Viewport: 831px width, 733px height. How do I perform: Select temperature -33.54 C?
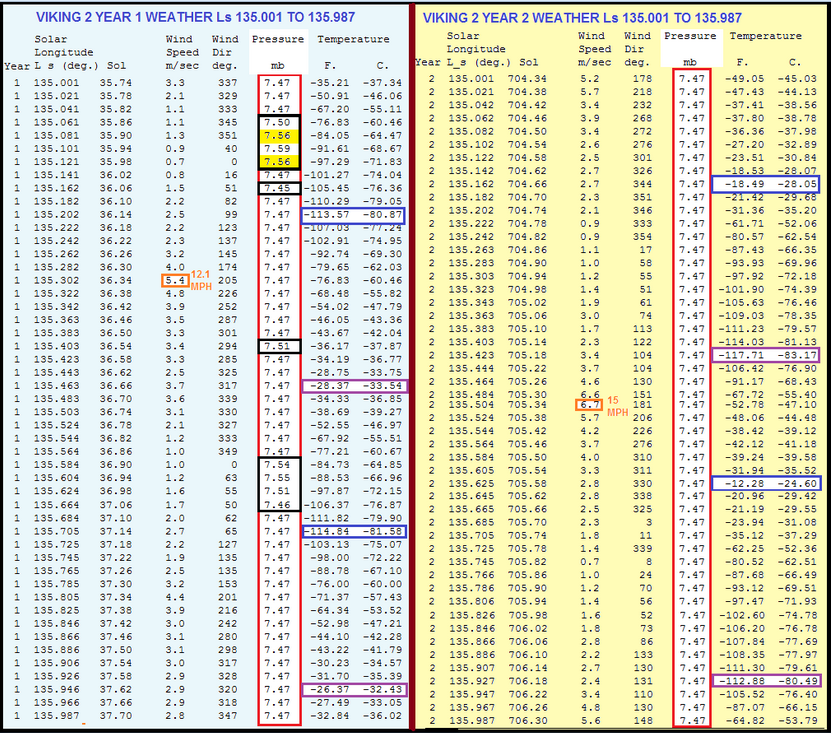[x=382, y=386]
